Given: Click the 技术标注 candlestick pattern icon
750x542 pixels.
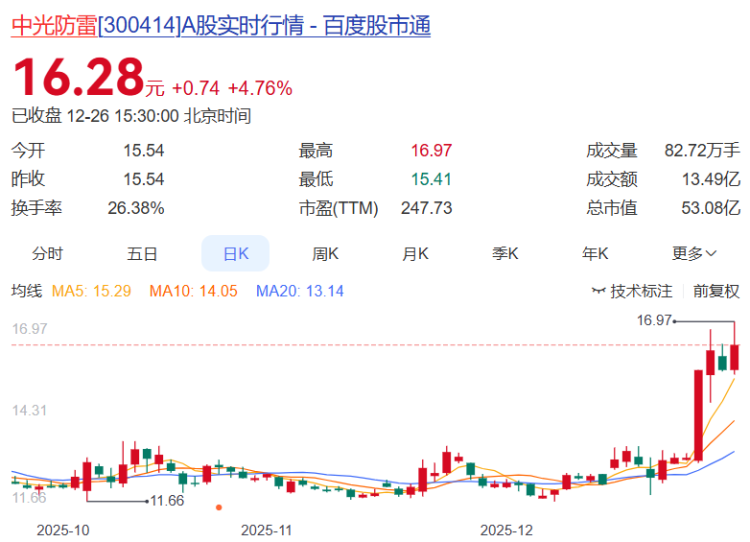Looking at the screenshot, I should tap(599, 291).
